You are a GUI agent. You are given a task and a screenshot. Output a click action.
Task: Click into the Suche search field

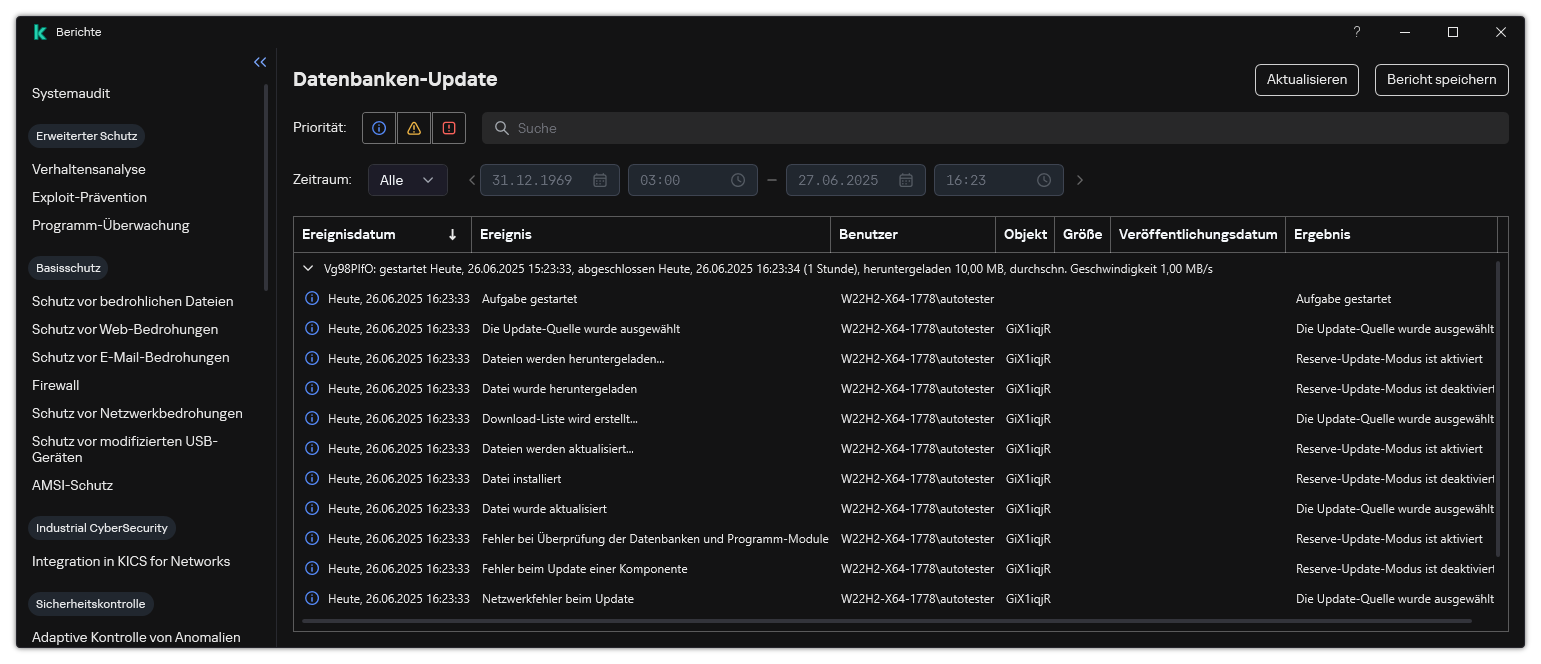tap(1000, 128)
